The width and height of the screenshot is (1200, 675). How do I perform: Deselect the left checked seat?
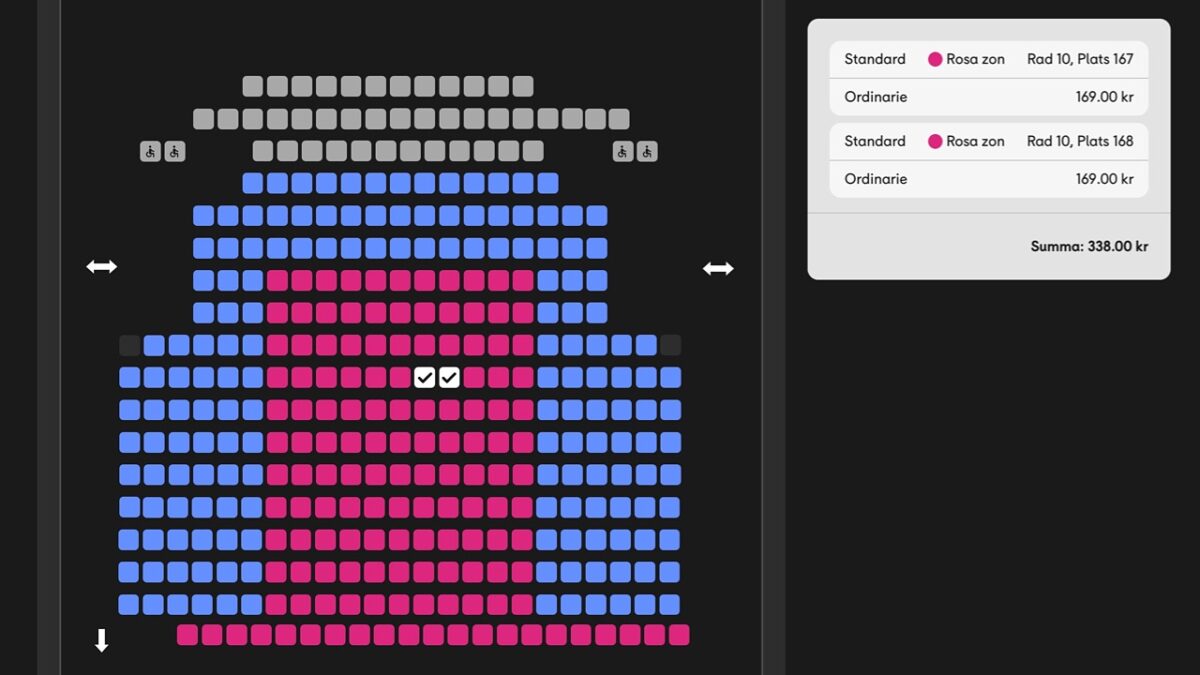(x=425, y=377)
